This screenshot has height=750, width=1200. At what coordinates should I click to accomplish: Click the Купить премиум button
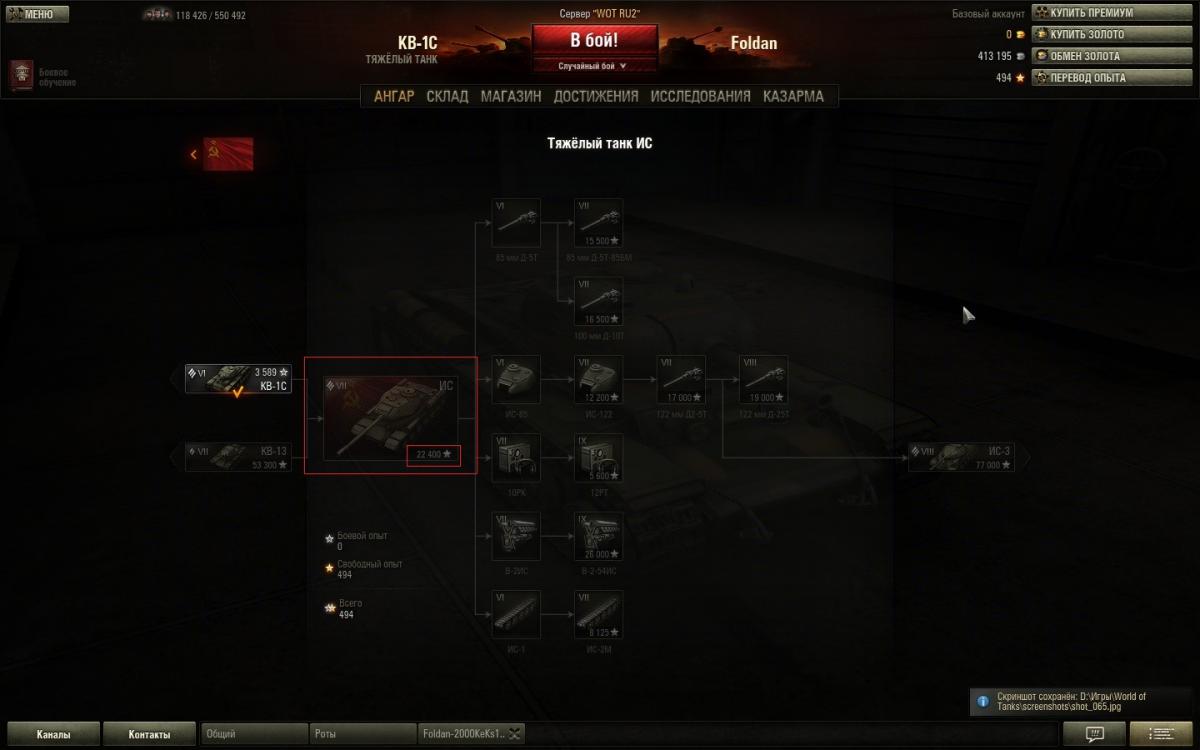[x=1090, y=13]
